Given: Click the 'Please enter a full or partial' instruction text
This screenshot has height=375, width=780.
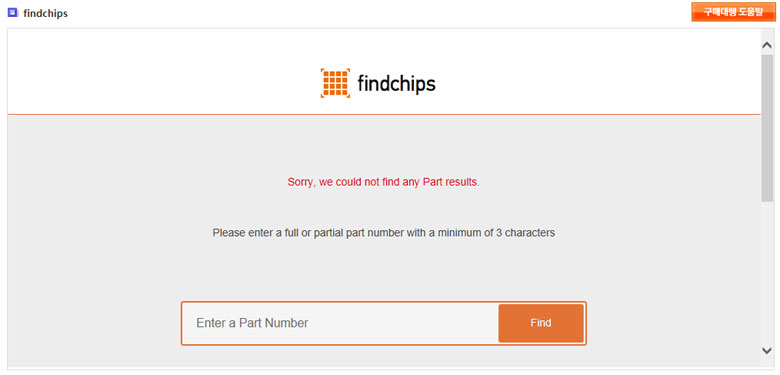Looking at the screenshot, I should click(384, 232).
